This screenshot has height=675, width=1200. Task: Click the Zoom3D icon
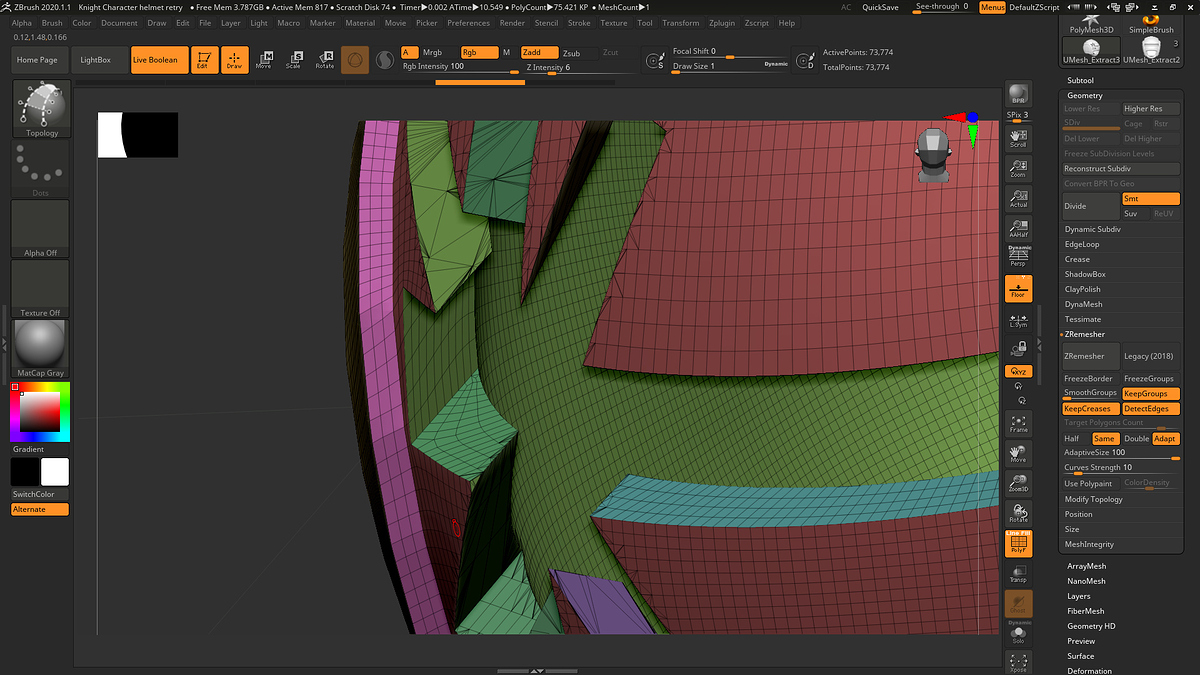pos(1018,483)
